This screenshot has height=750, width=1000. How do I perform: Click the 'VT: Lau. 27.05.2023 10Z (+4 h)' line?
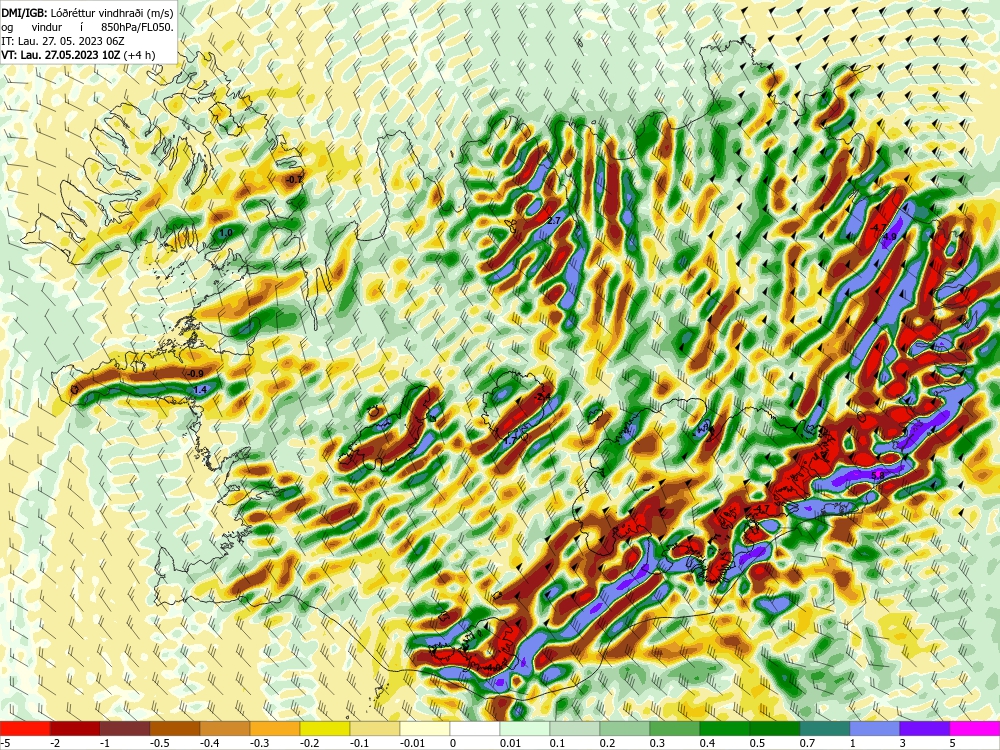click(x=78, y=55)
